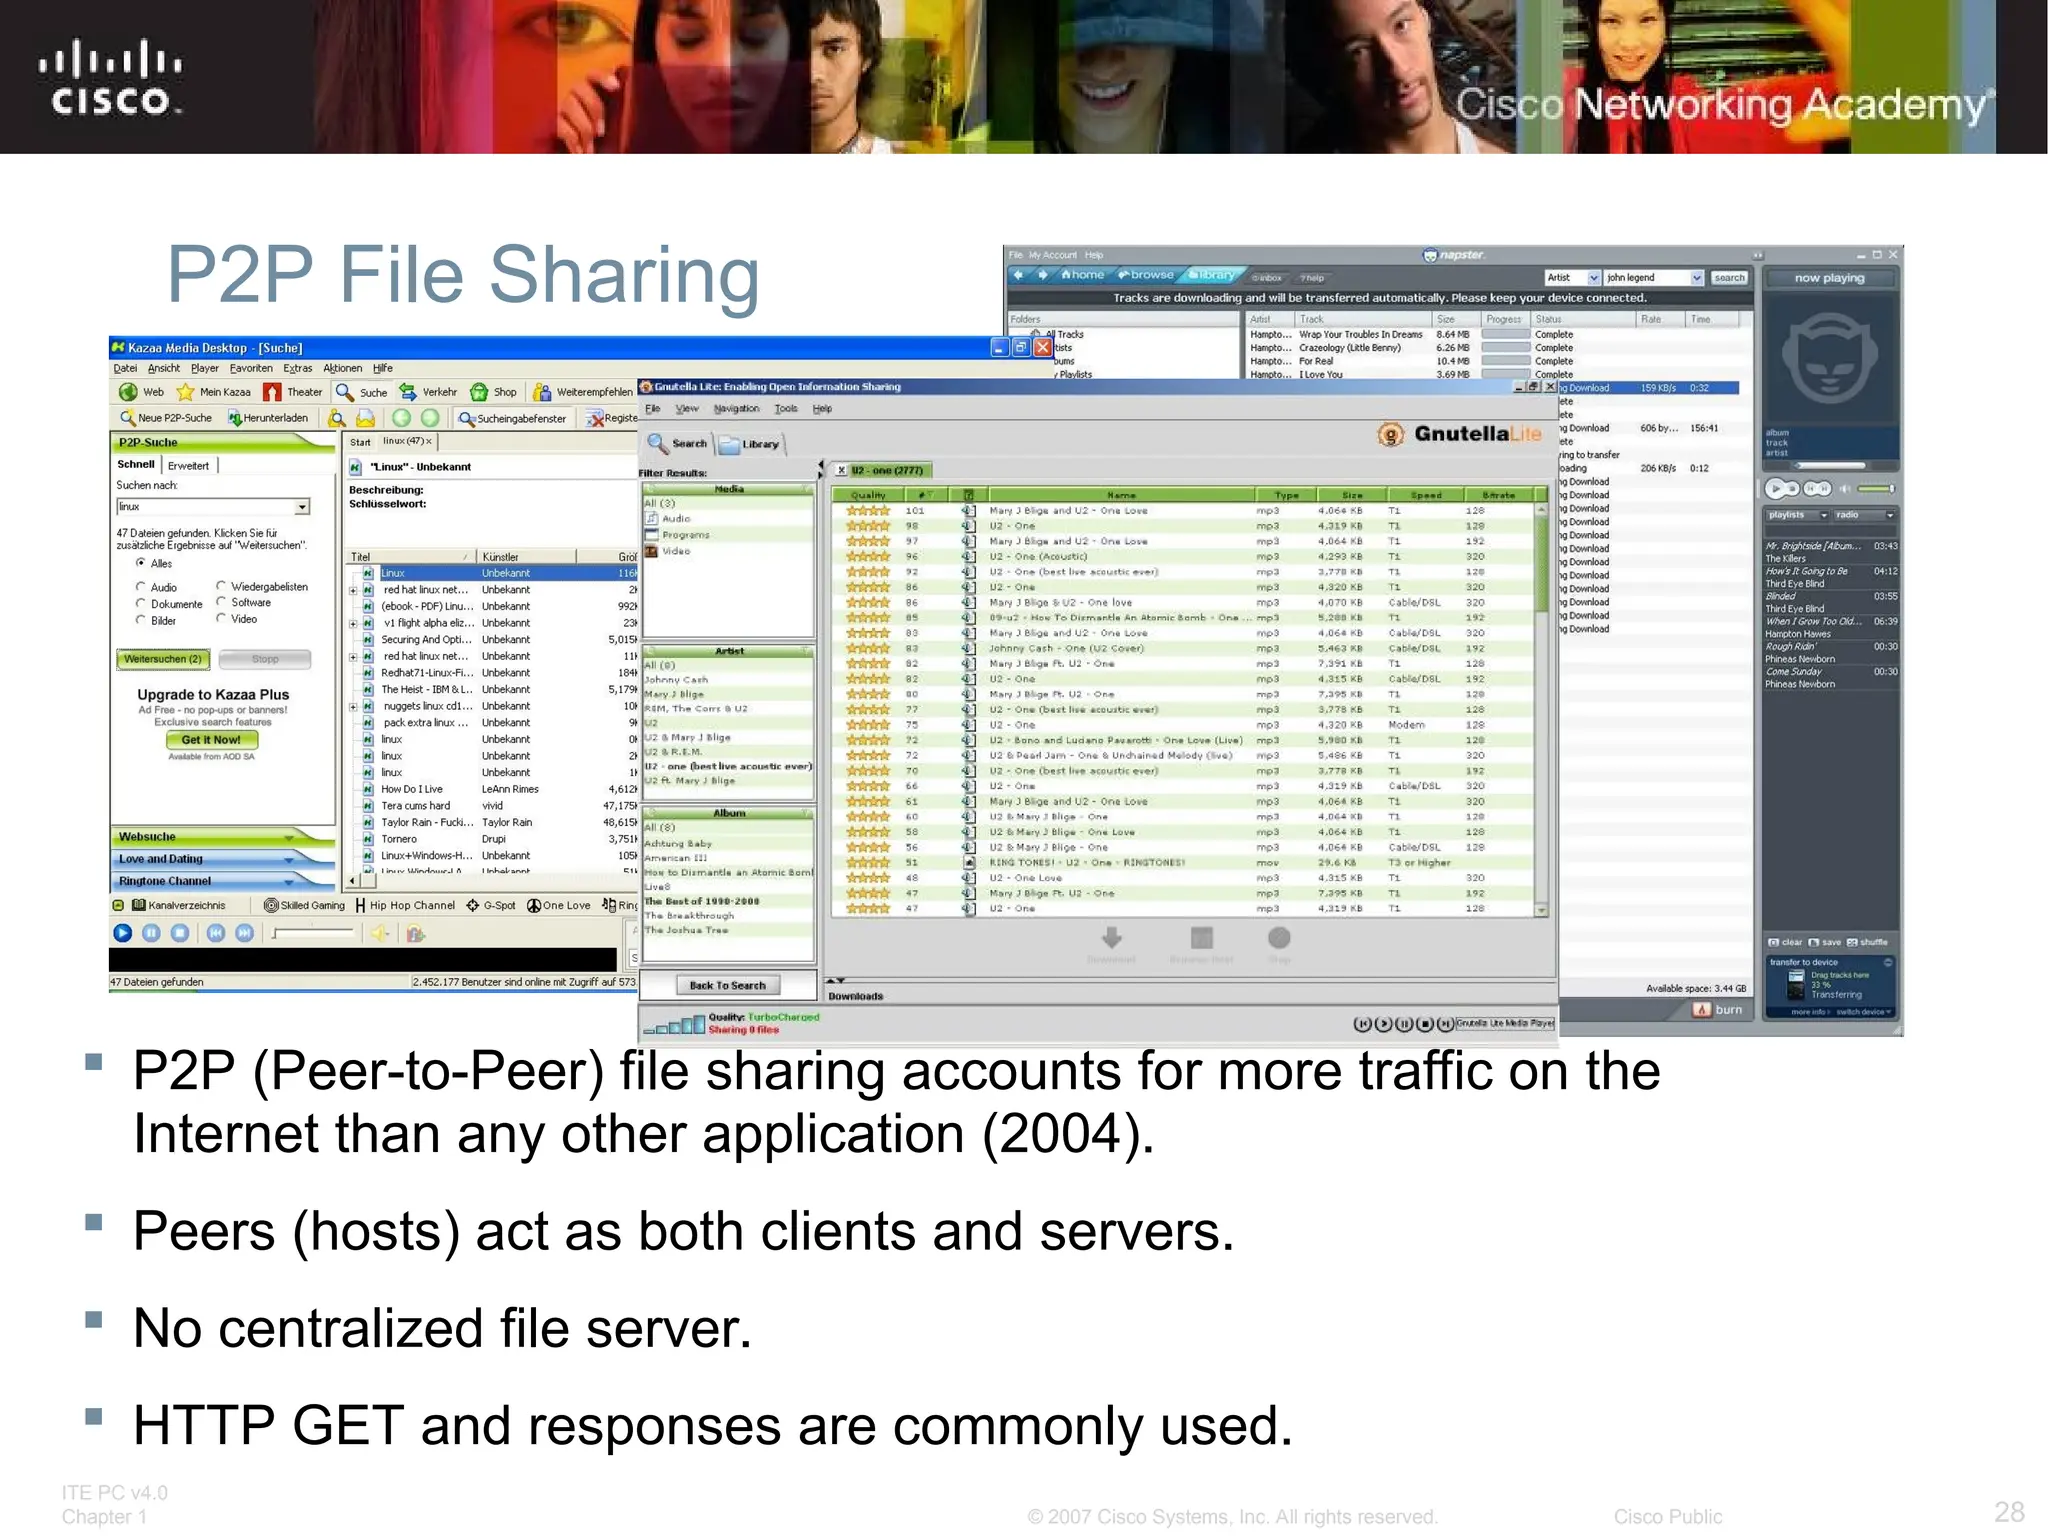Expand the v1 flight alpha eliz row

[353, 623]
